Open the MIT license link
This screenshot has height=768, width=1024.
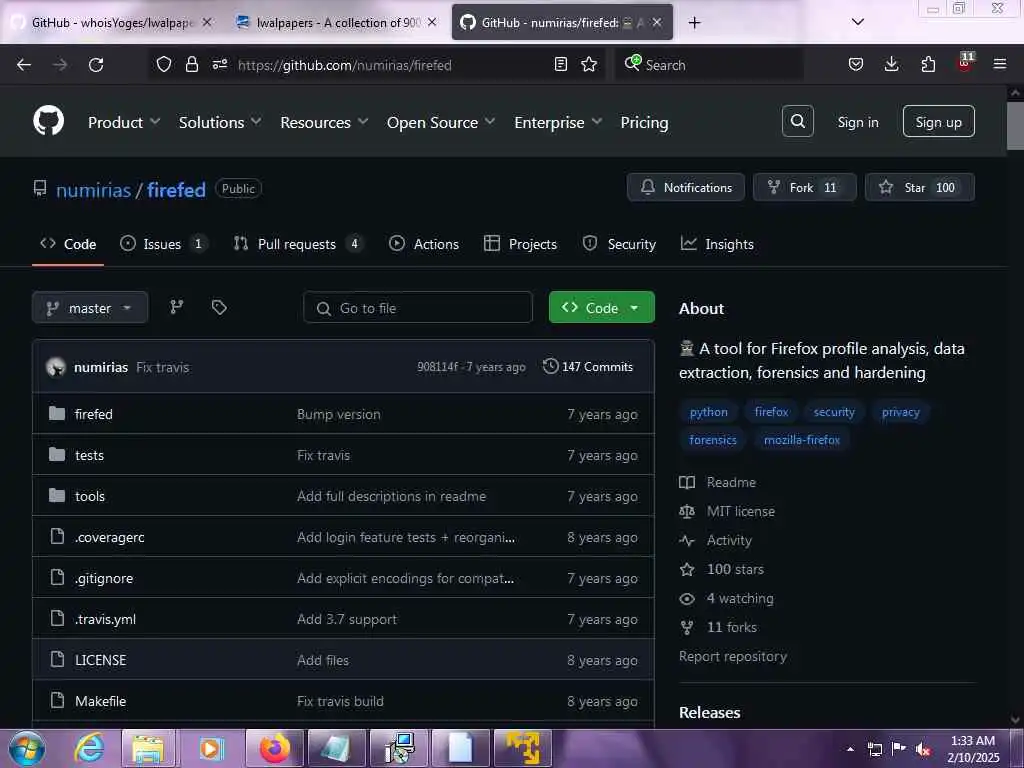coord(741,511)
